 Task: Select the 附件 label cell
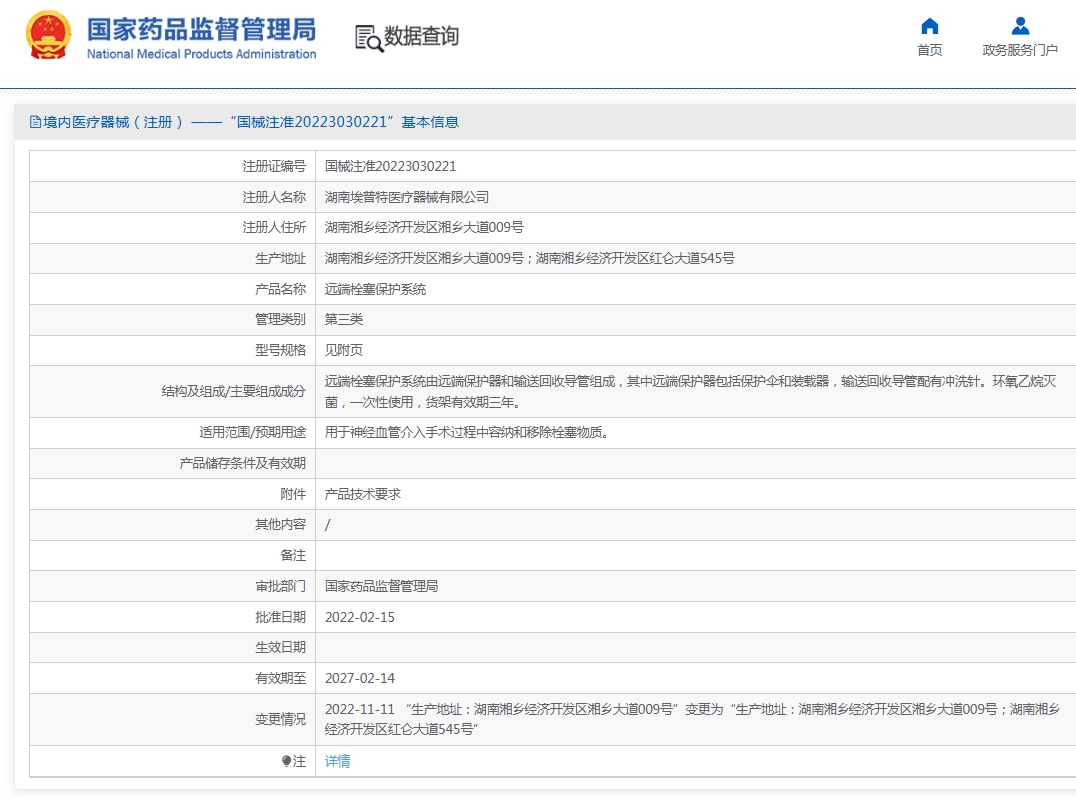click(x=172, y=494)
